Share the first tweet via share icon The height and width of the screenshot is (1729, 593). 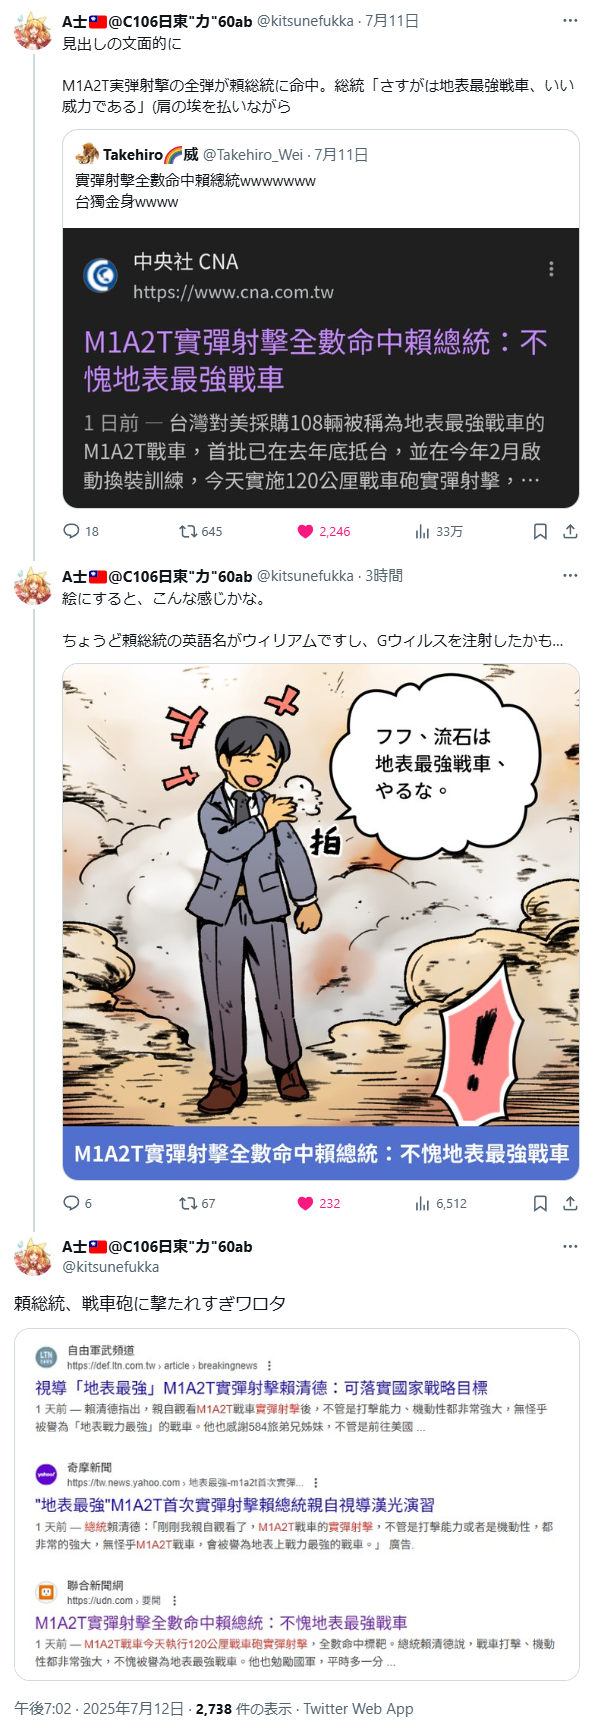point(570,531)
